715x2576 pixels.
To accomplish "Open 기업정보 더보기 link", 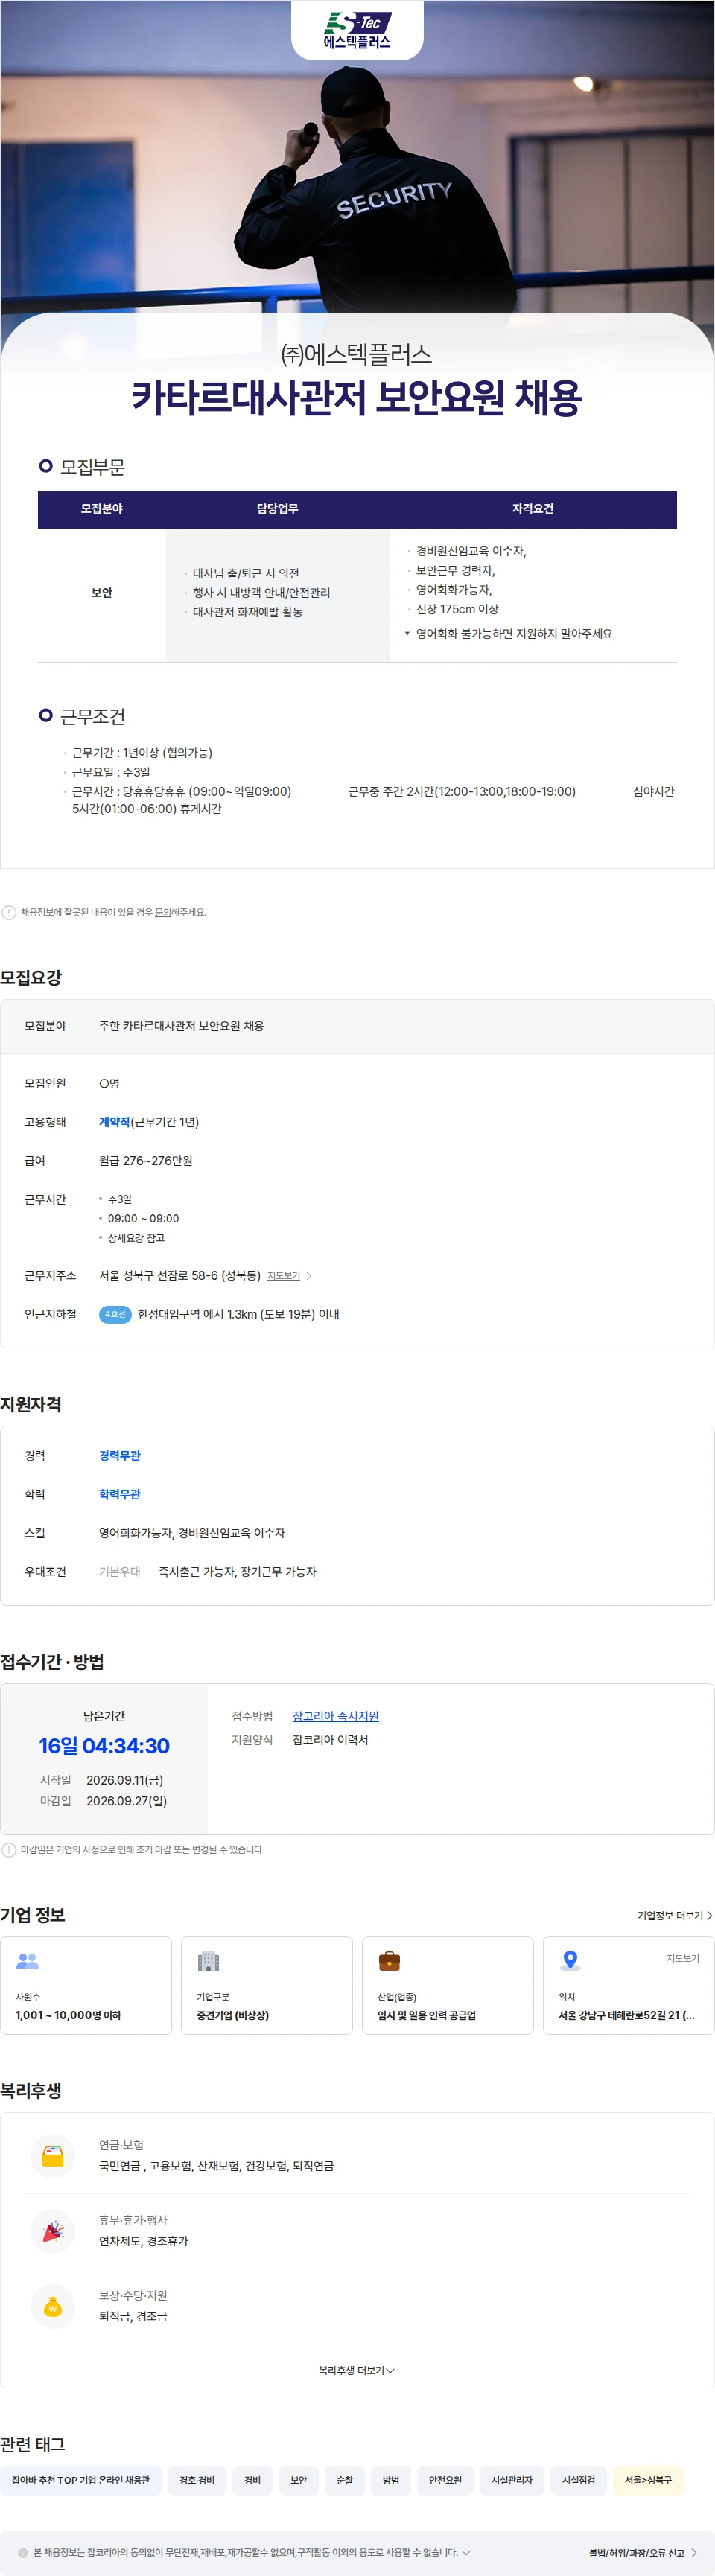I will tap(675, 1916).
